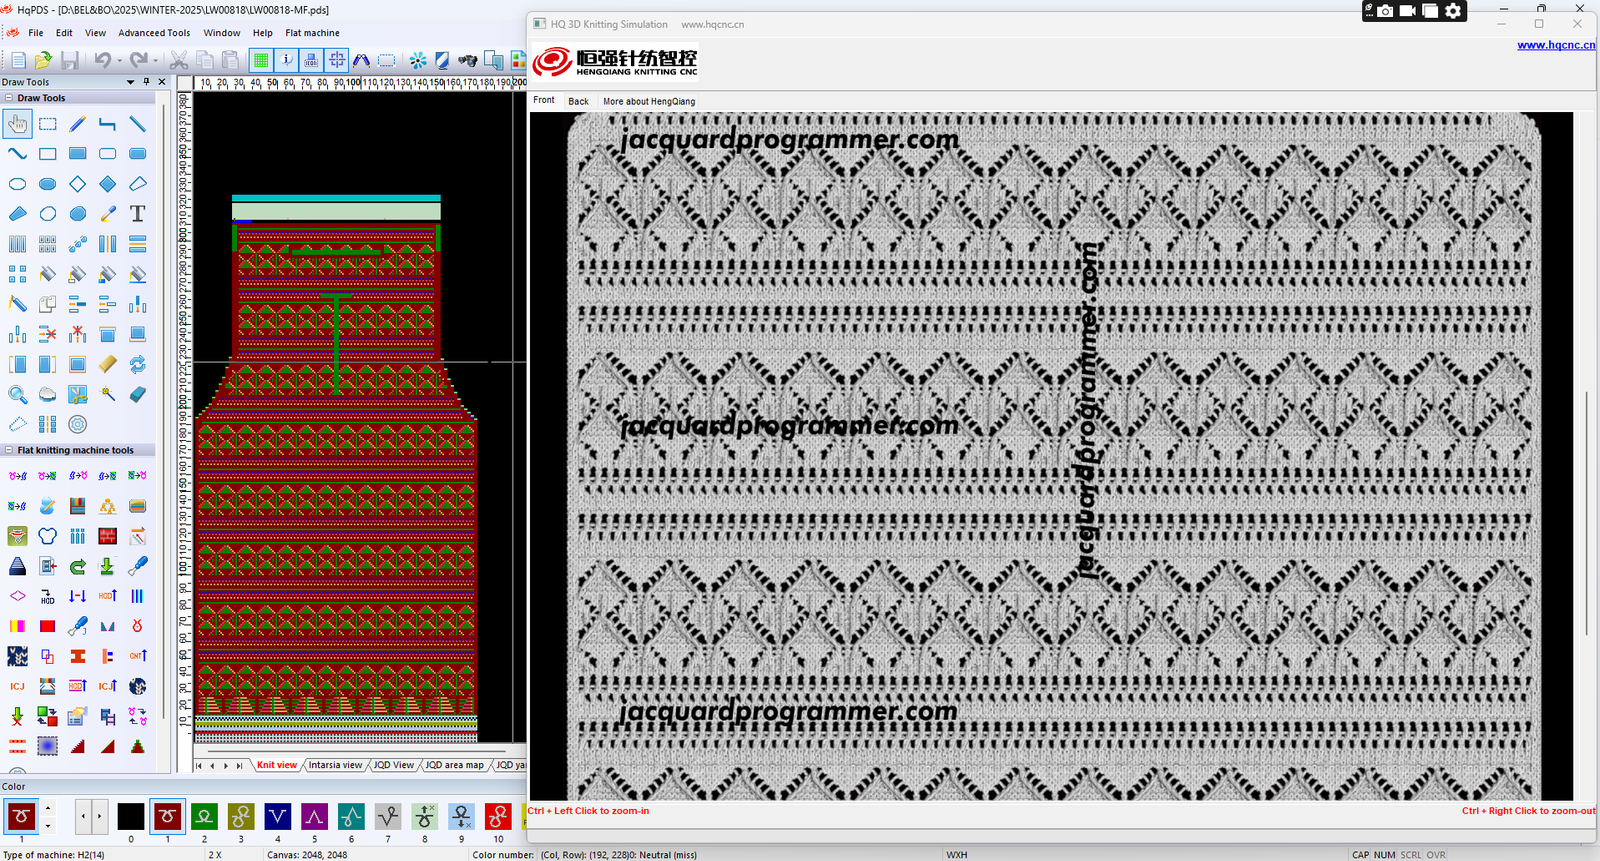Select green color swatch number 2
The height and width of the screenshot is (861, 1600).
pos(204,817)
